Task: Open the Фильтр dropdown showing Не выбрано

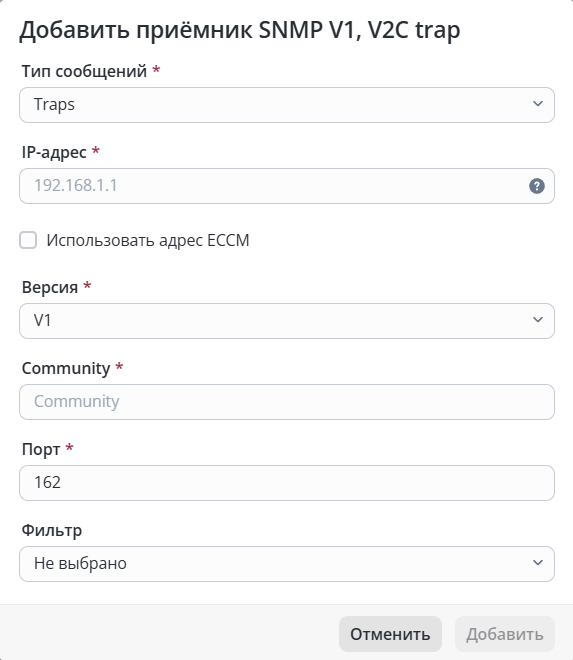Action: 287,564
